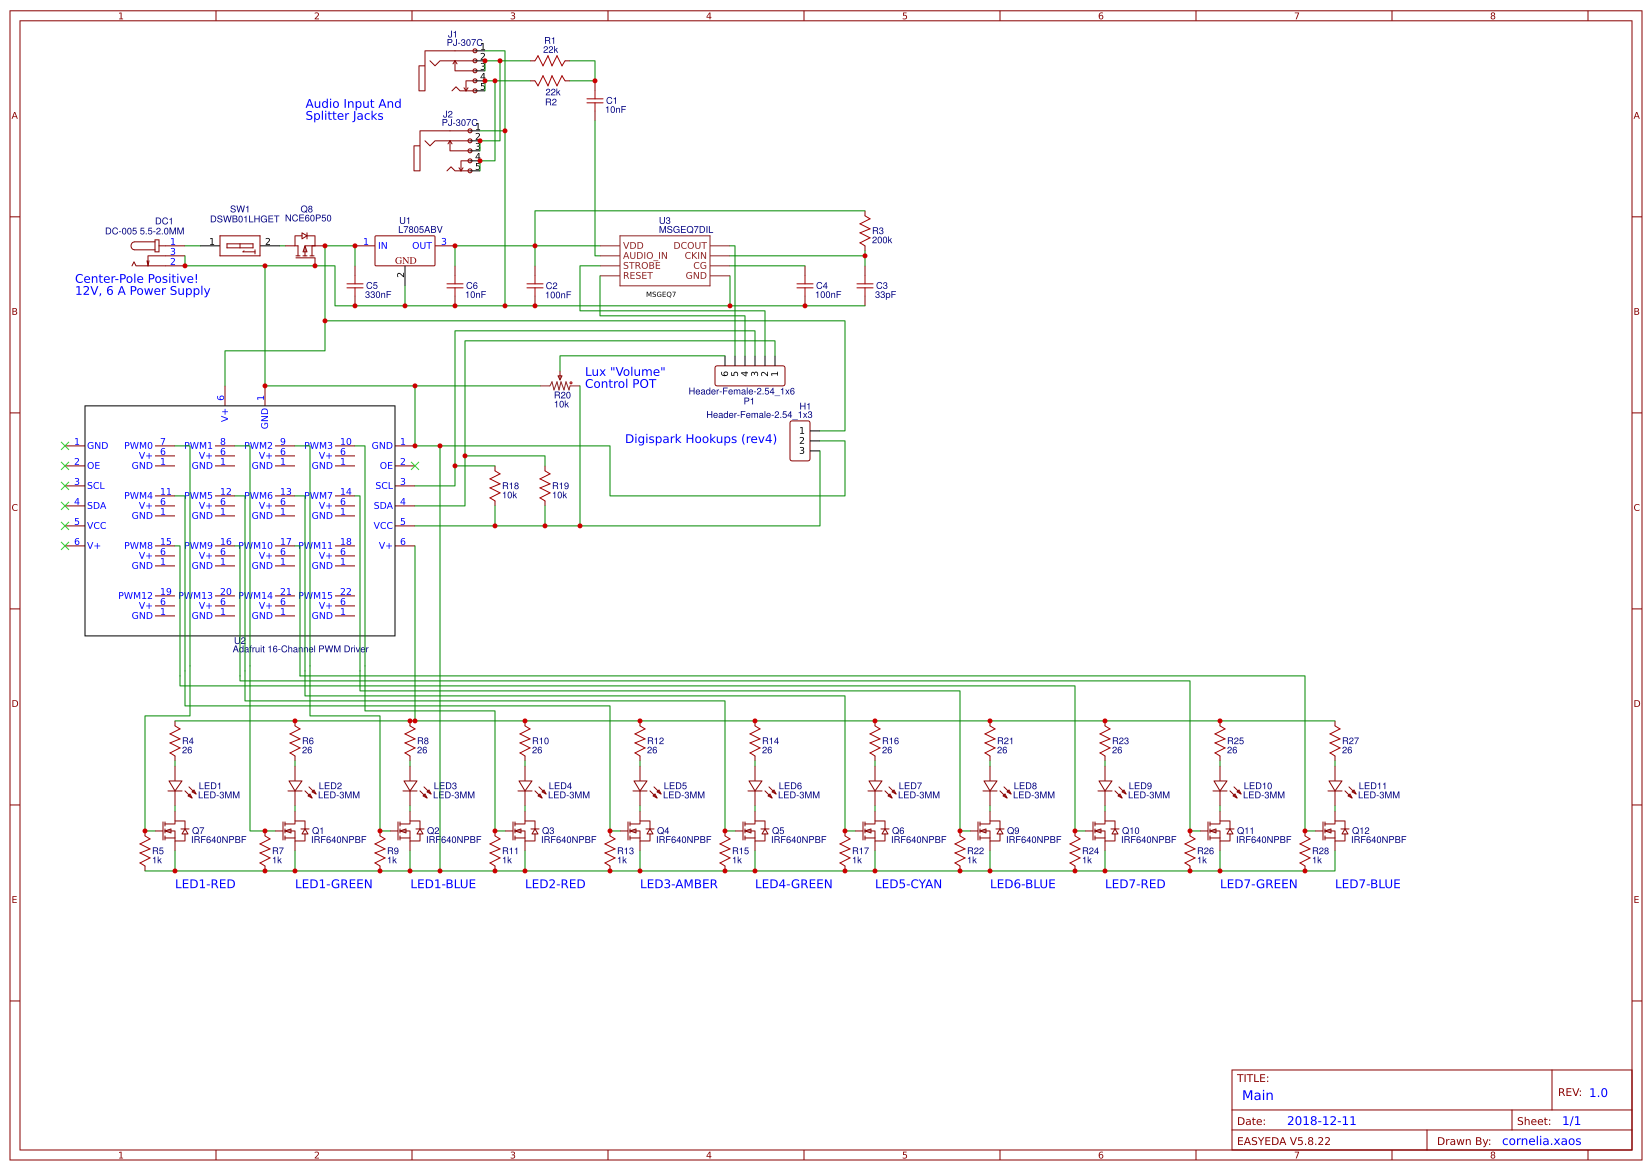The image size is (1652, 1170).
Task: Select the Q8 NCE60P50 MOSFET
Action: 304,246
